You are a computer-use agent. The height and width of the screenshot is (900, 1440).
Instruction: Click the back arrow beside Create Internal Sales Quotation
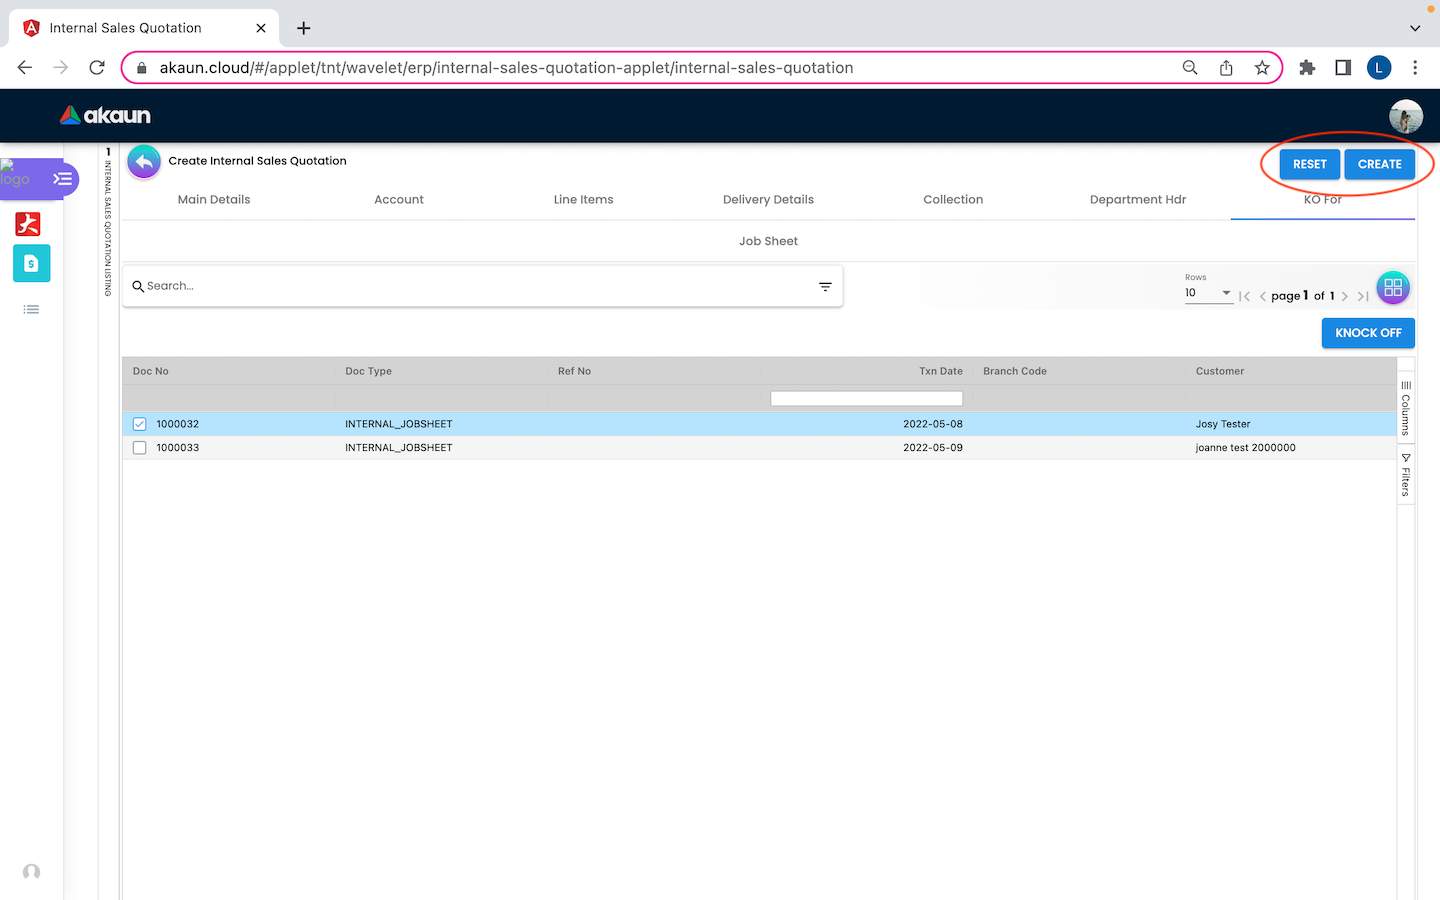(144, 162)
